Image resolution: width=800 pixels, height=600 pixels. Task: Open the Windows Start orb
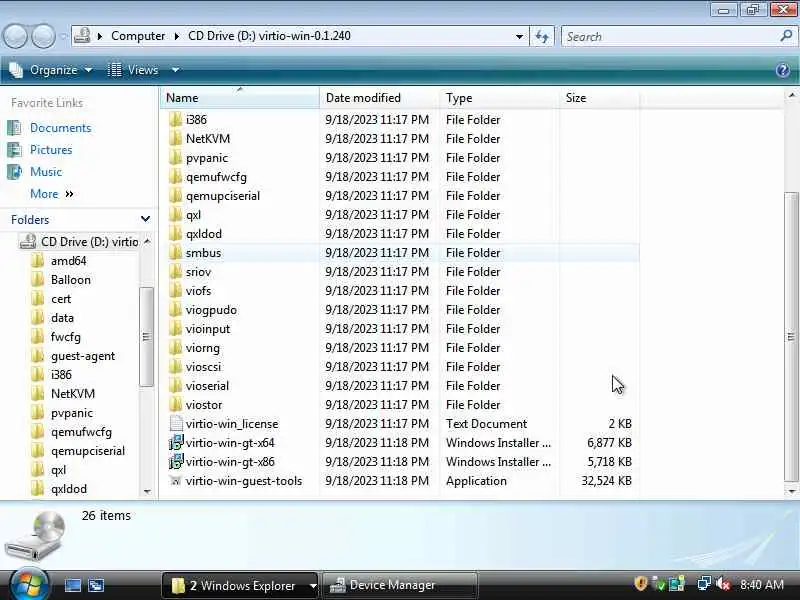(28, 584)
